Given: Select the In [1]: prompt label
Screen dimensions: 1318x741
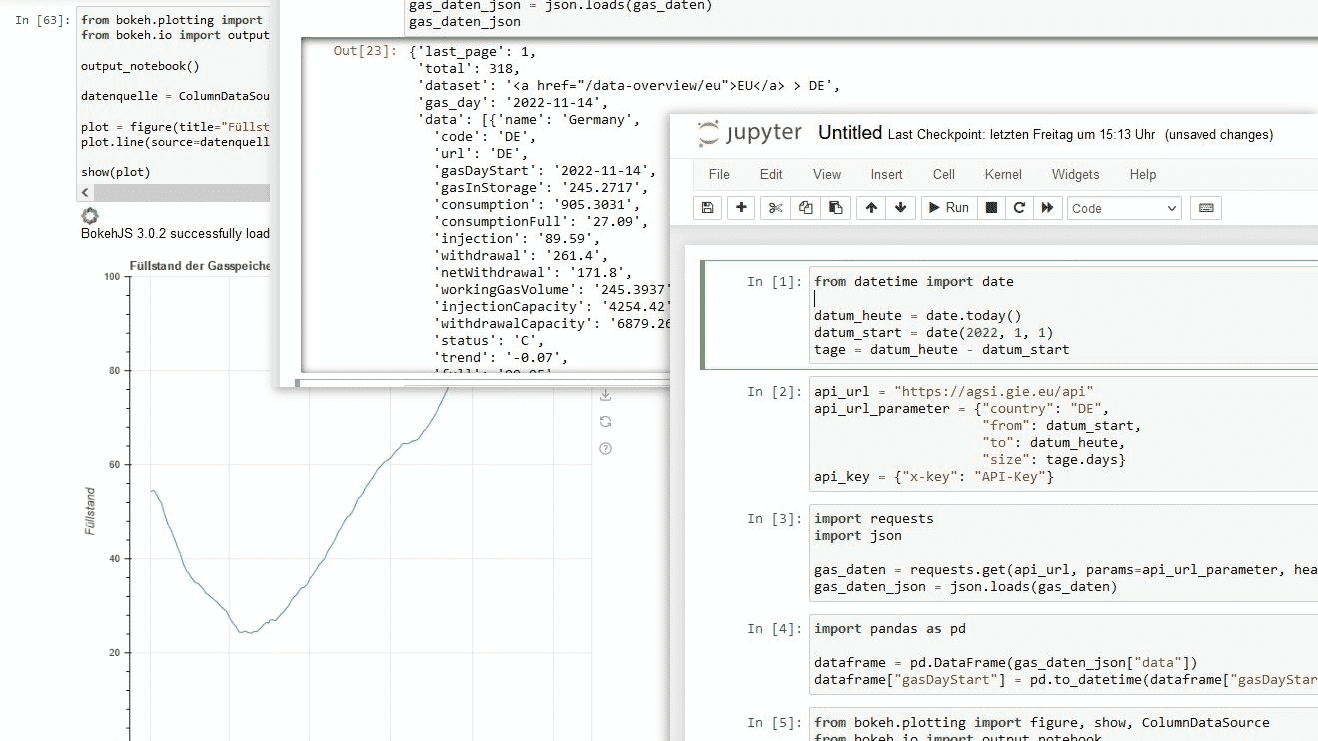Looking at the screenshot, I should pyautogui.click(x=774, y=282).
